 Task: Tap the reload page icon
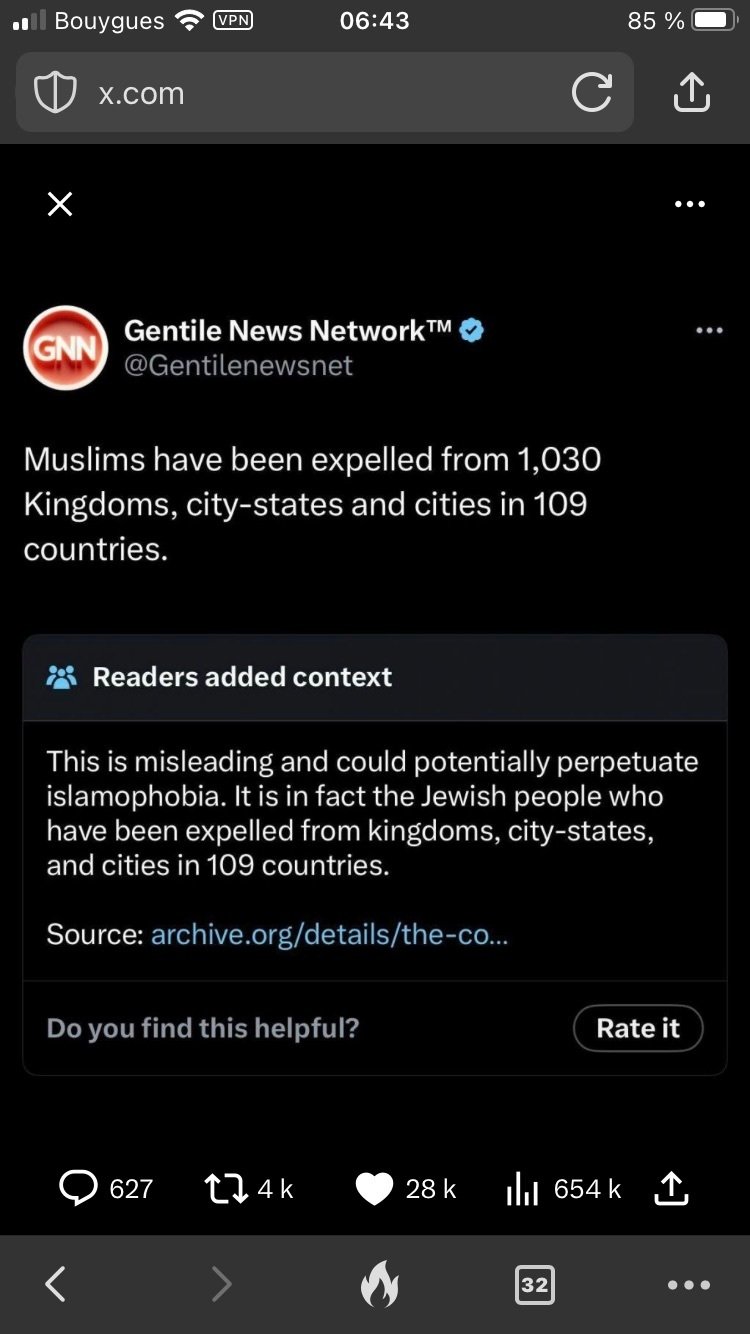(x=591, y=93)
